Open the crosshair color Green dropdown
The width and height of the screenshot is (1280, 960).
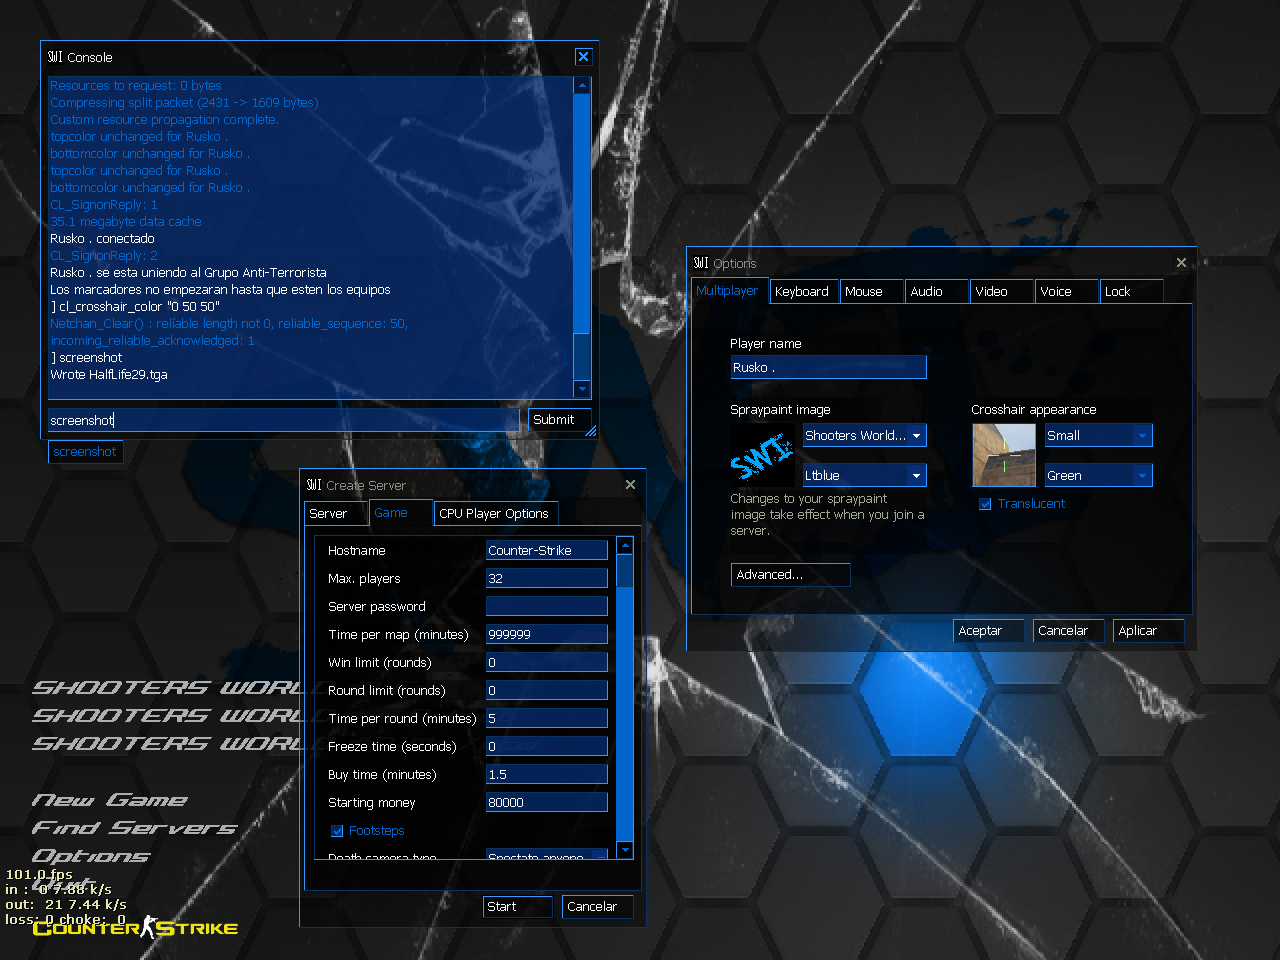pyautogui.click(x=1099, y=475)
